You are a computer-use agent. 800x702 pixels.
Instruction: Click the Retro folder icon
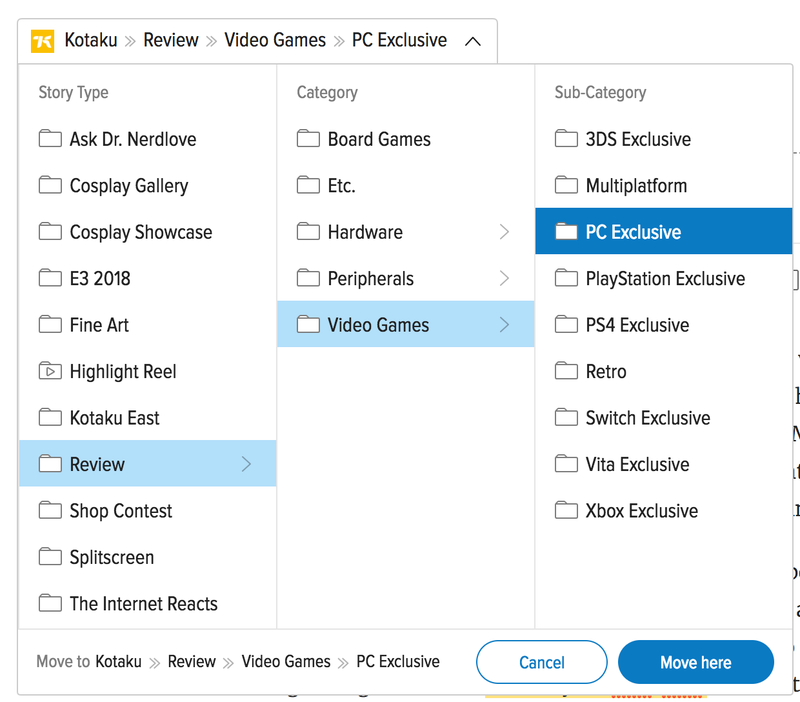click(x=566, y=371)
